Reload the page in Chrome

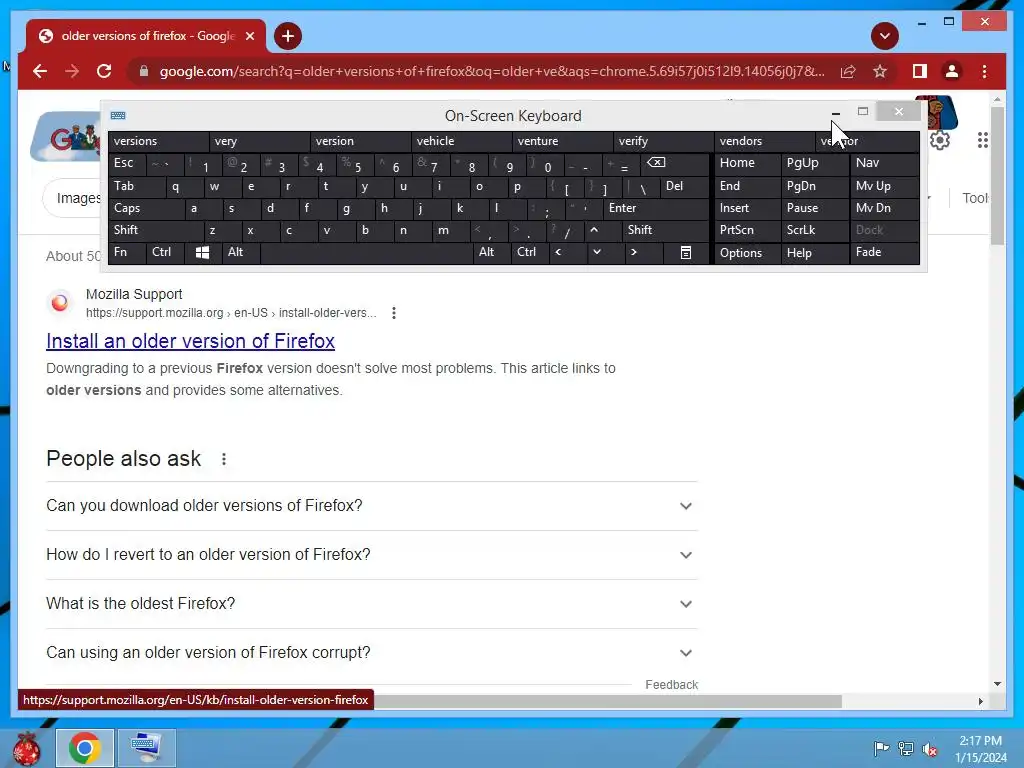tap(104, 71)
